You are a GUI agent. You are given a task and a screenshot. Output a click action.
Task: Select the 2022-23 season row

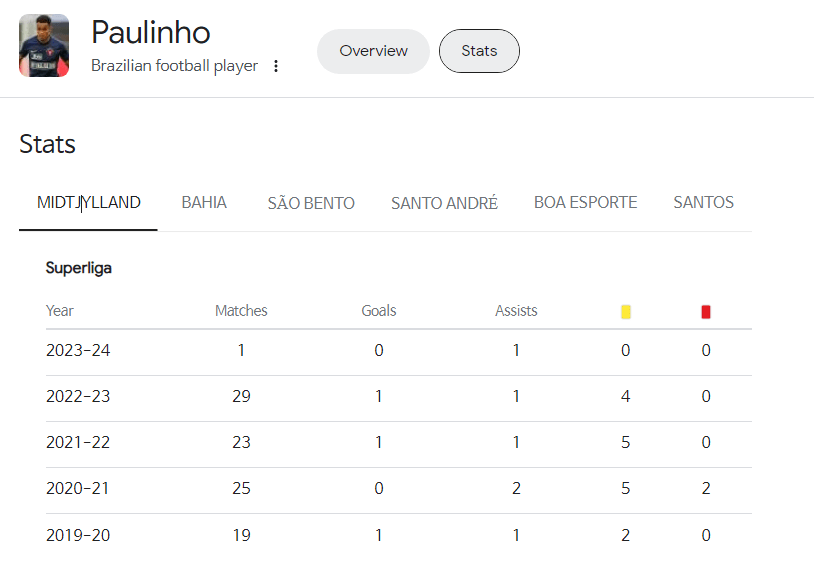[399, 398]
